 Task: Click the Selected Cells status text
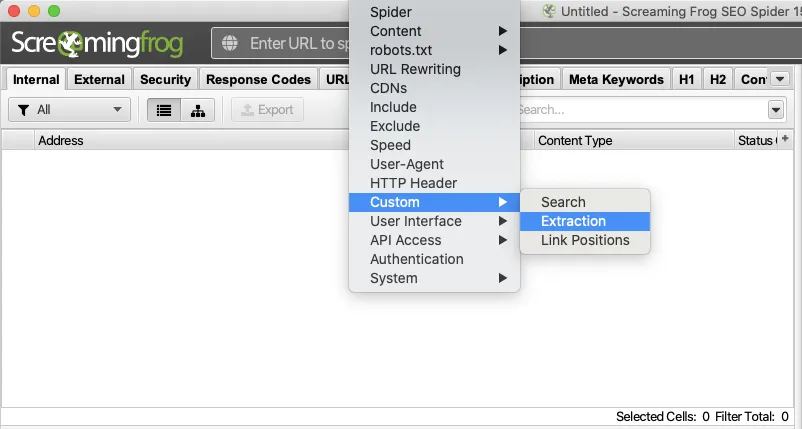click(x=662, y=417)
